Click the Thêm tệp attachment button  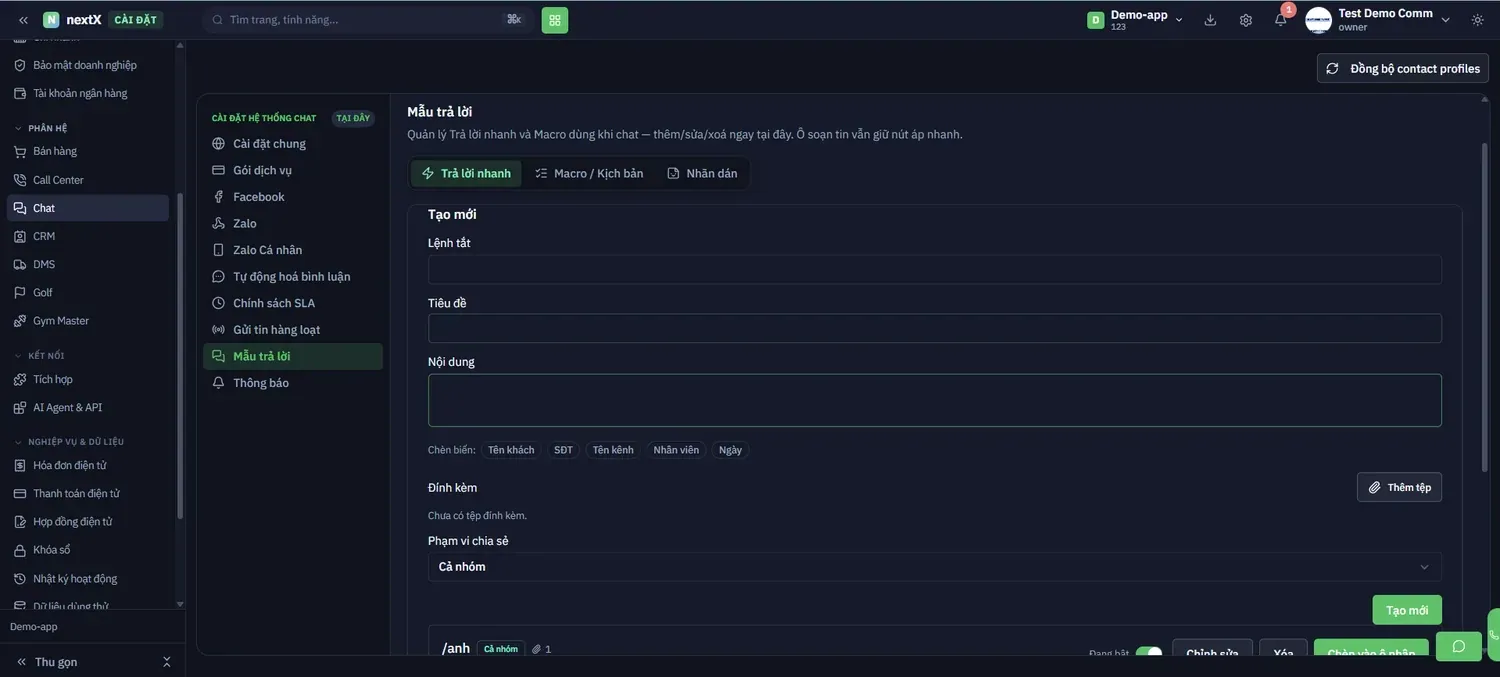(x=1399, y=487)
